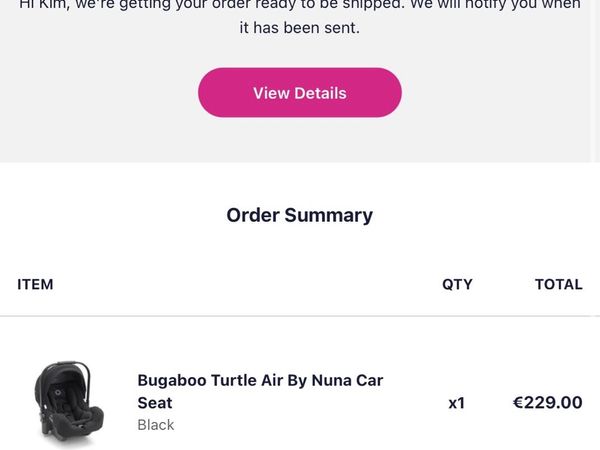The image size is (600, 450).
Task: Select the ITEM column header
Action: click(x=35, y=284)
